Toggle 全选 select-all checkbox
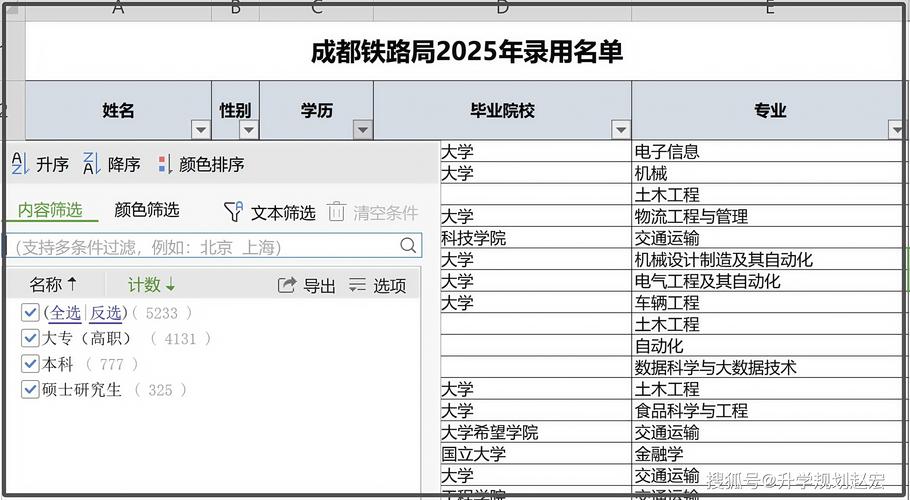Screen dimensions: 910x500 pos(30,313)
